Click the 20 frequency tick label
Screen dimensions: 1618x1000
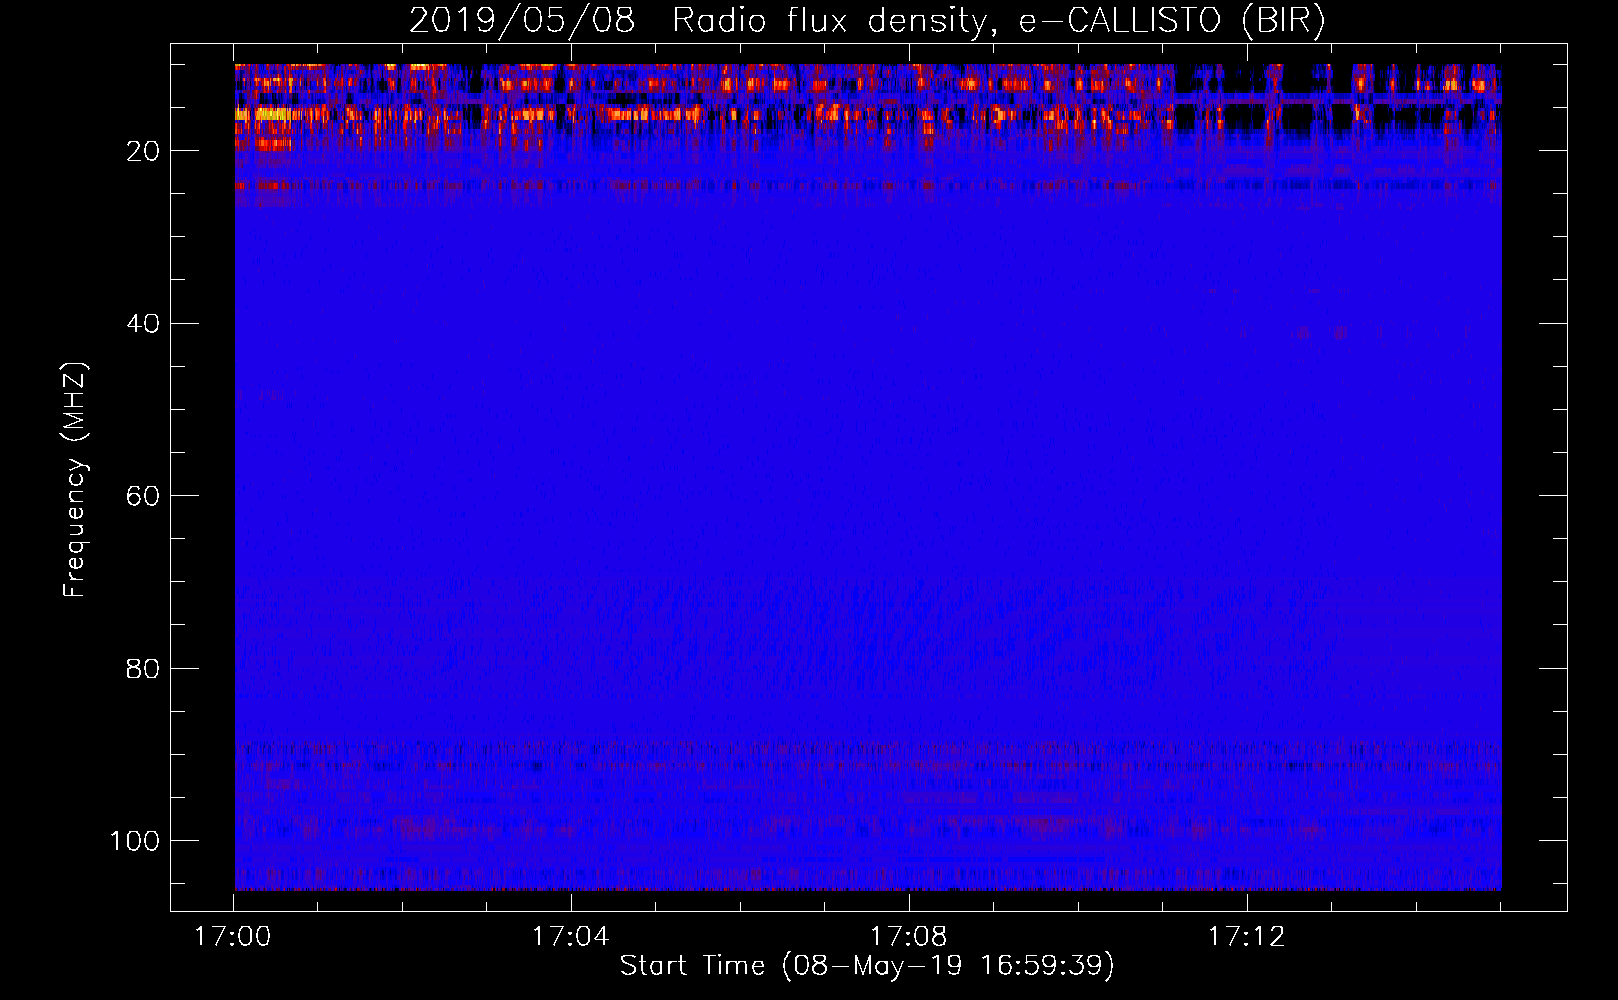coord(143,151)
